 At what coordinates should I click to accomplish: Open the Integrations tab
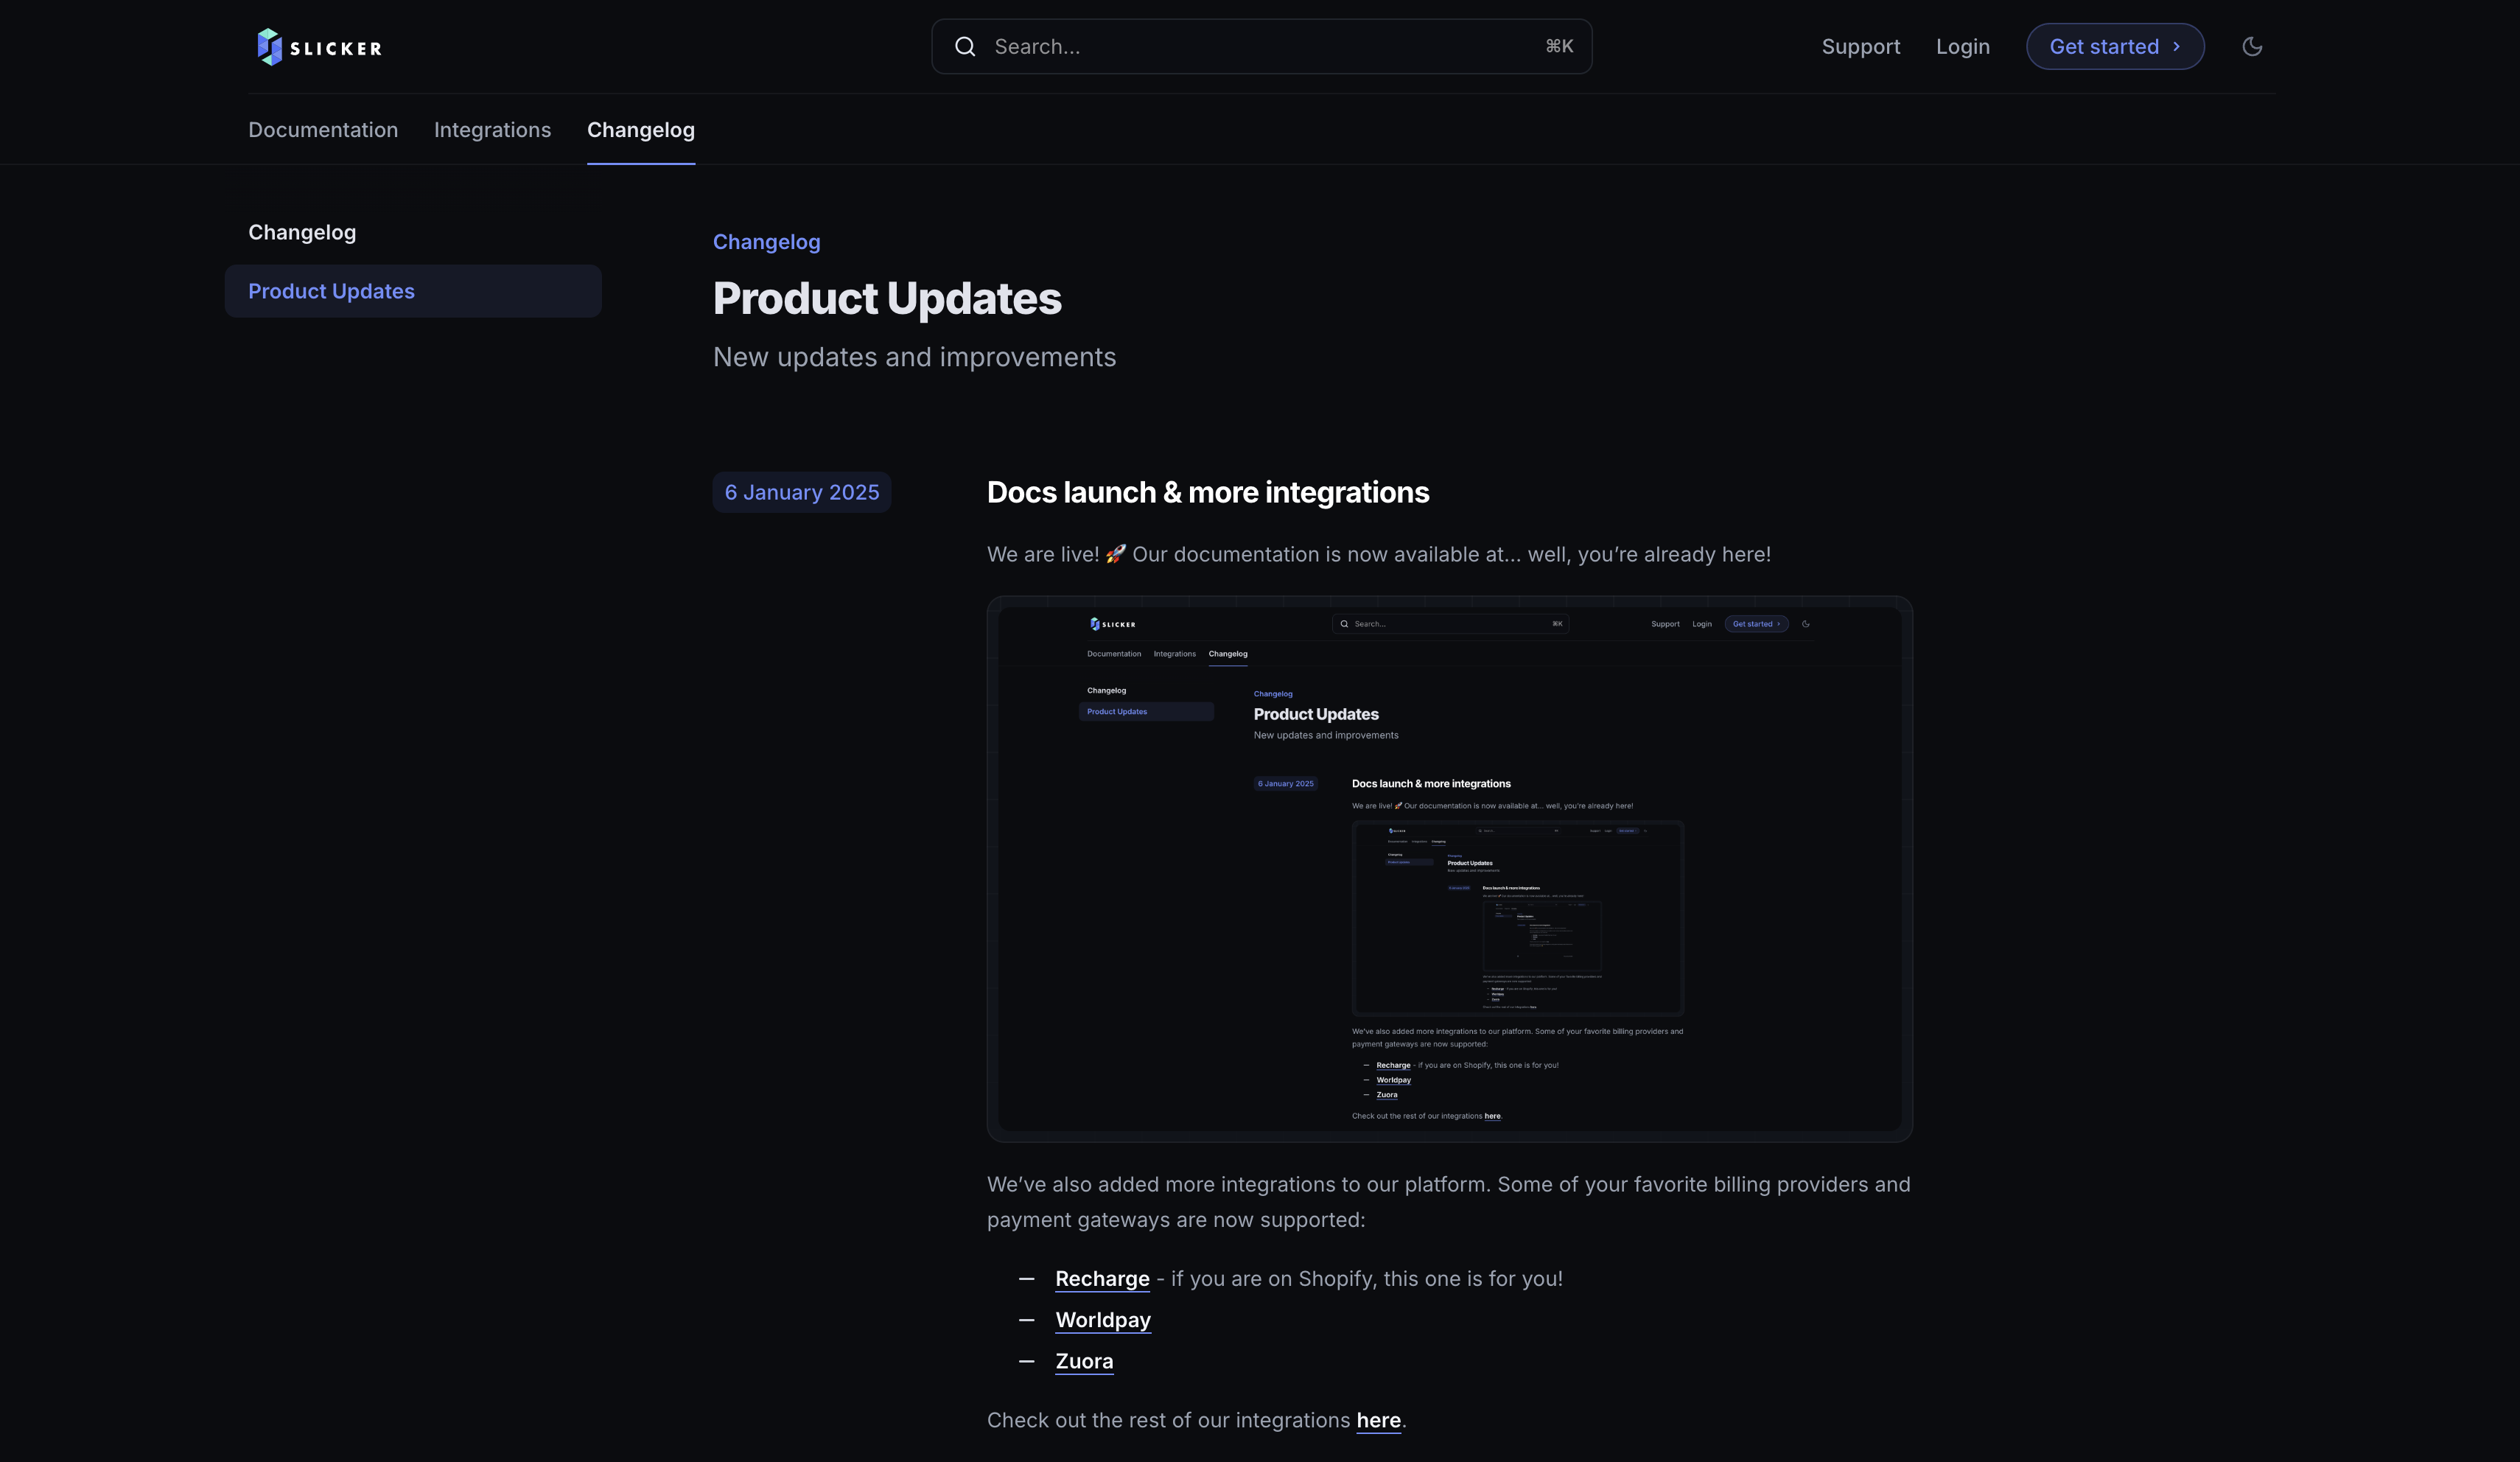pos(492,130)
